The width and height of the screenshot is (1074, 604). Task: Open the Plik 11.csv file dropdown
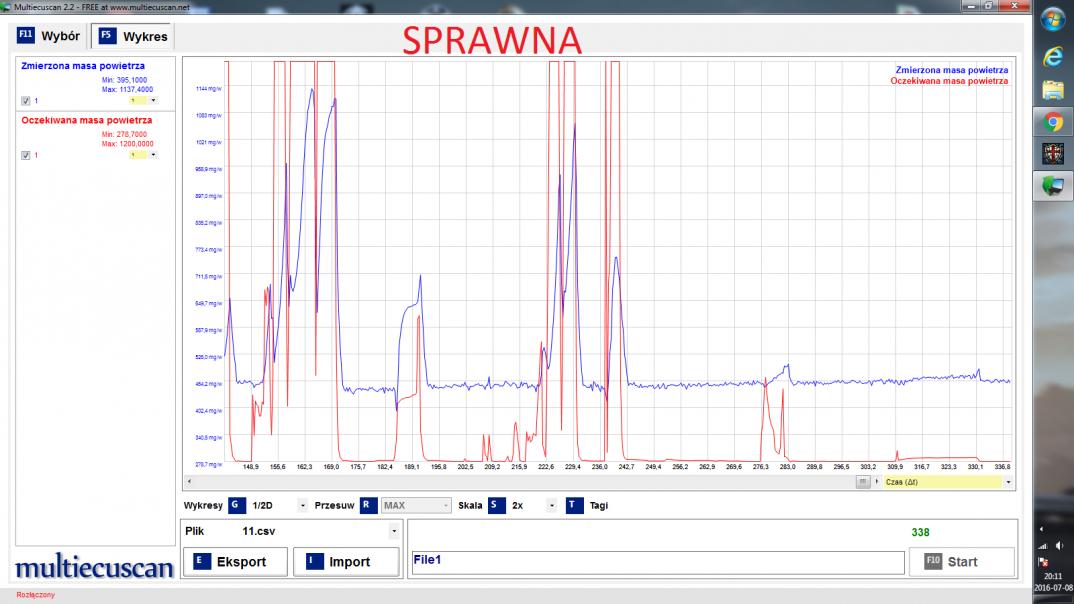coord(393,532)
